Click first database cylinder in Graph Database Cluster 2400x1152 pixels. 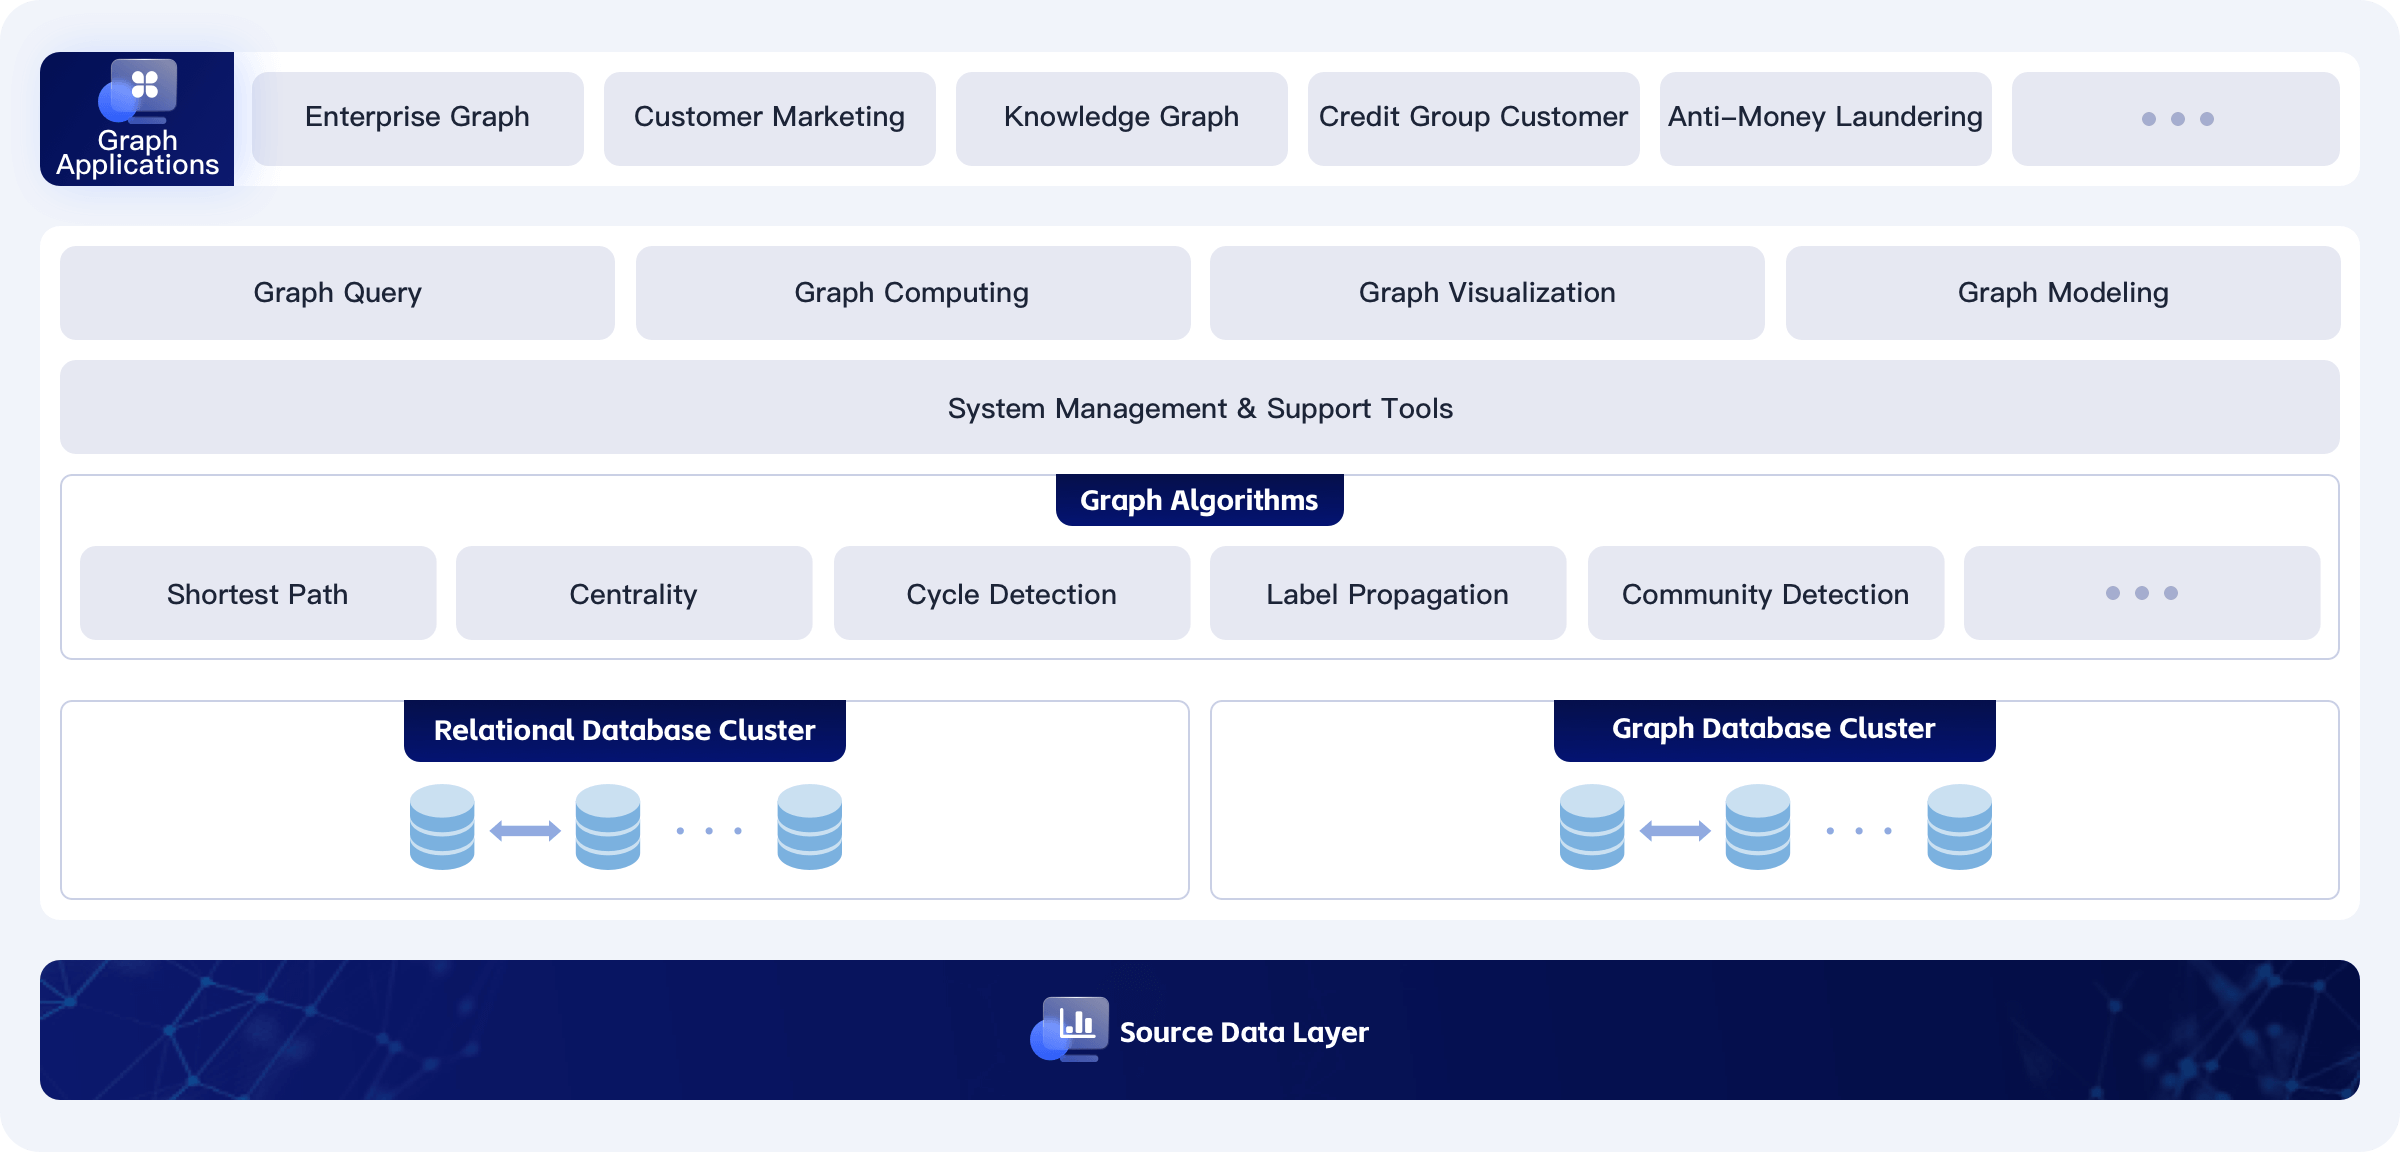point(1592,827)
